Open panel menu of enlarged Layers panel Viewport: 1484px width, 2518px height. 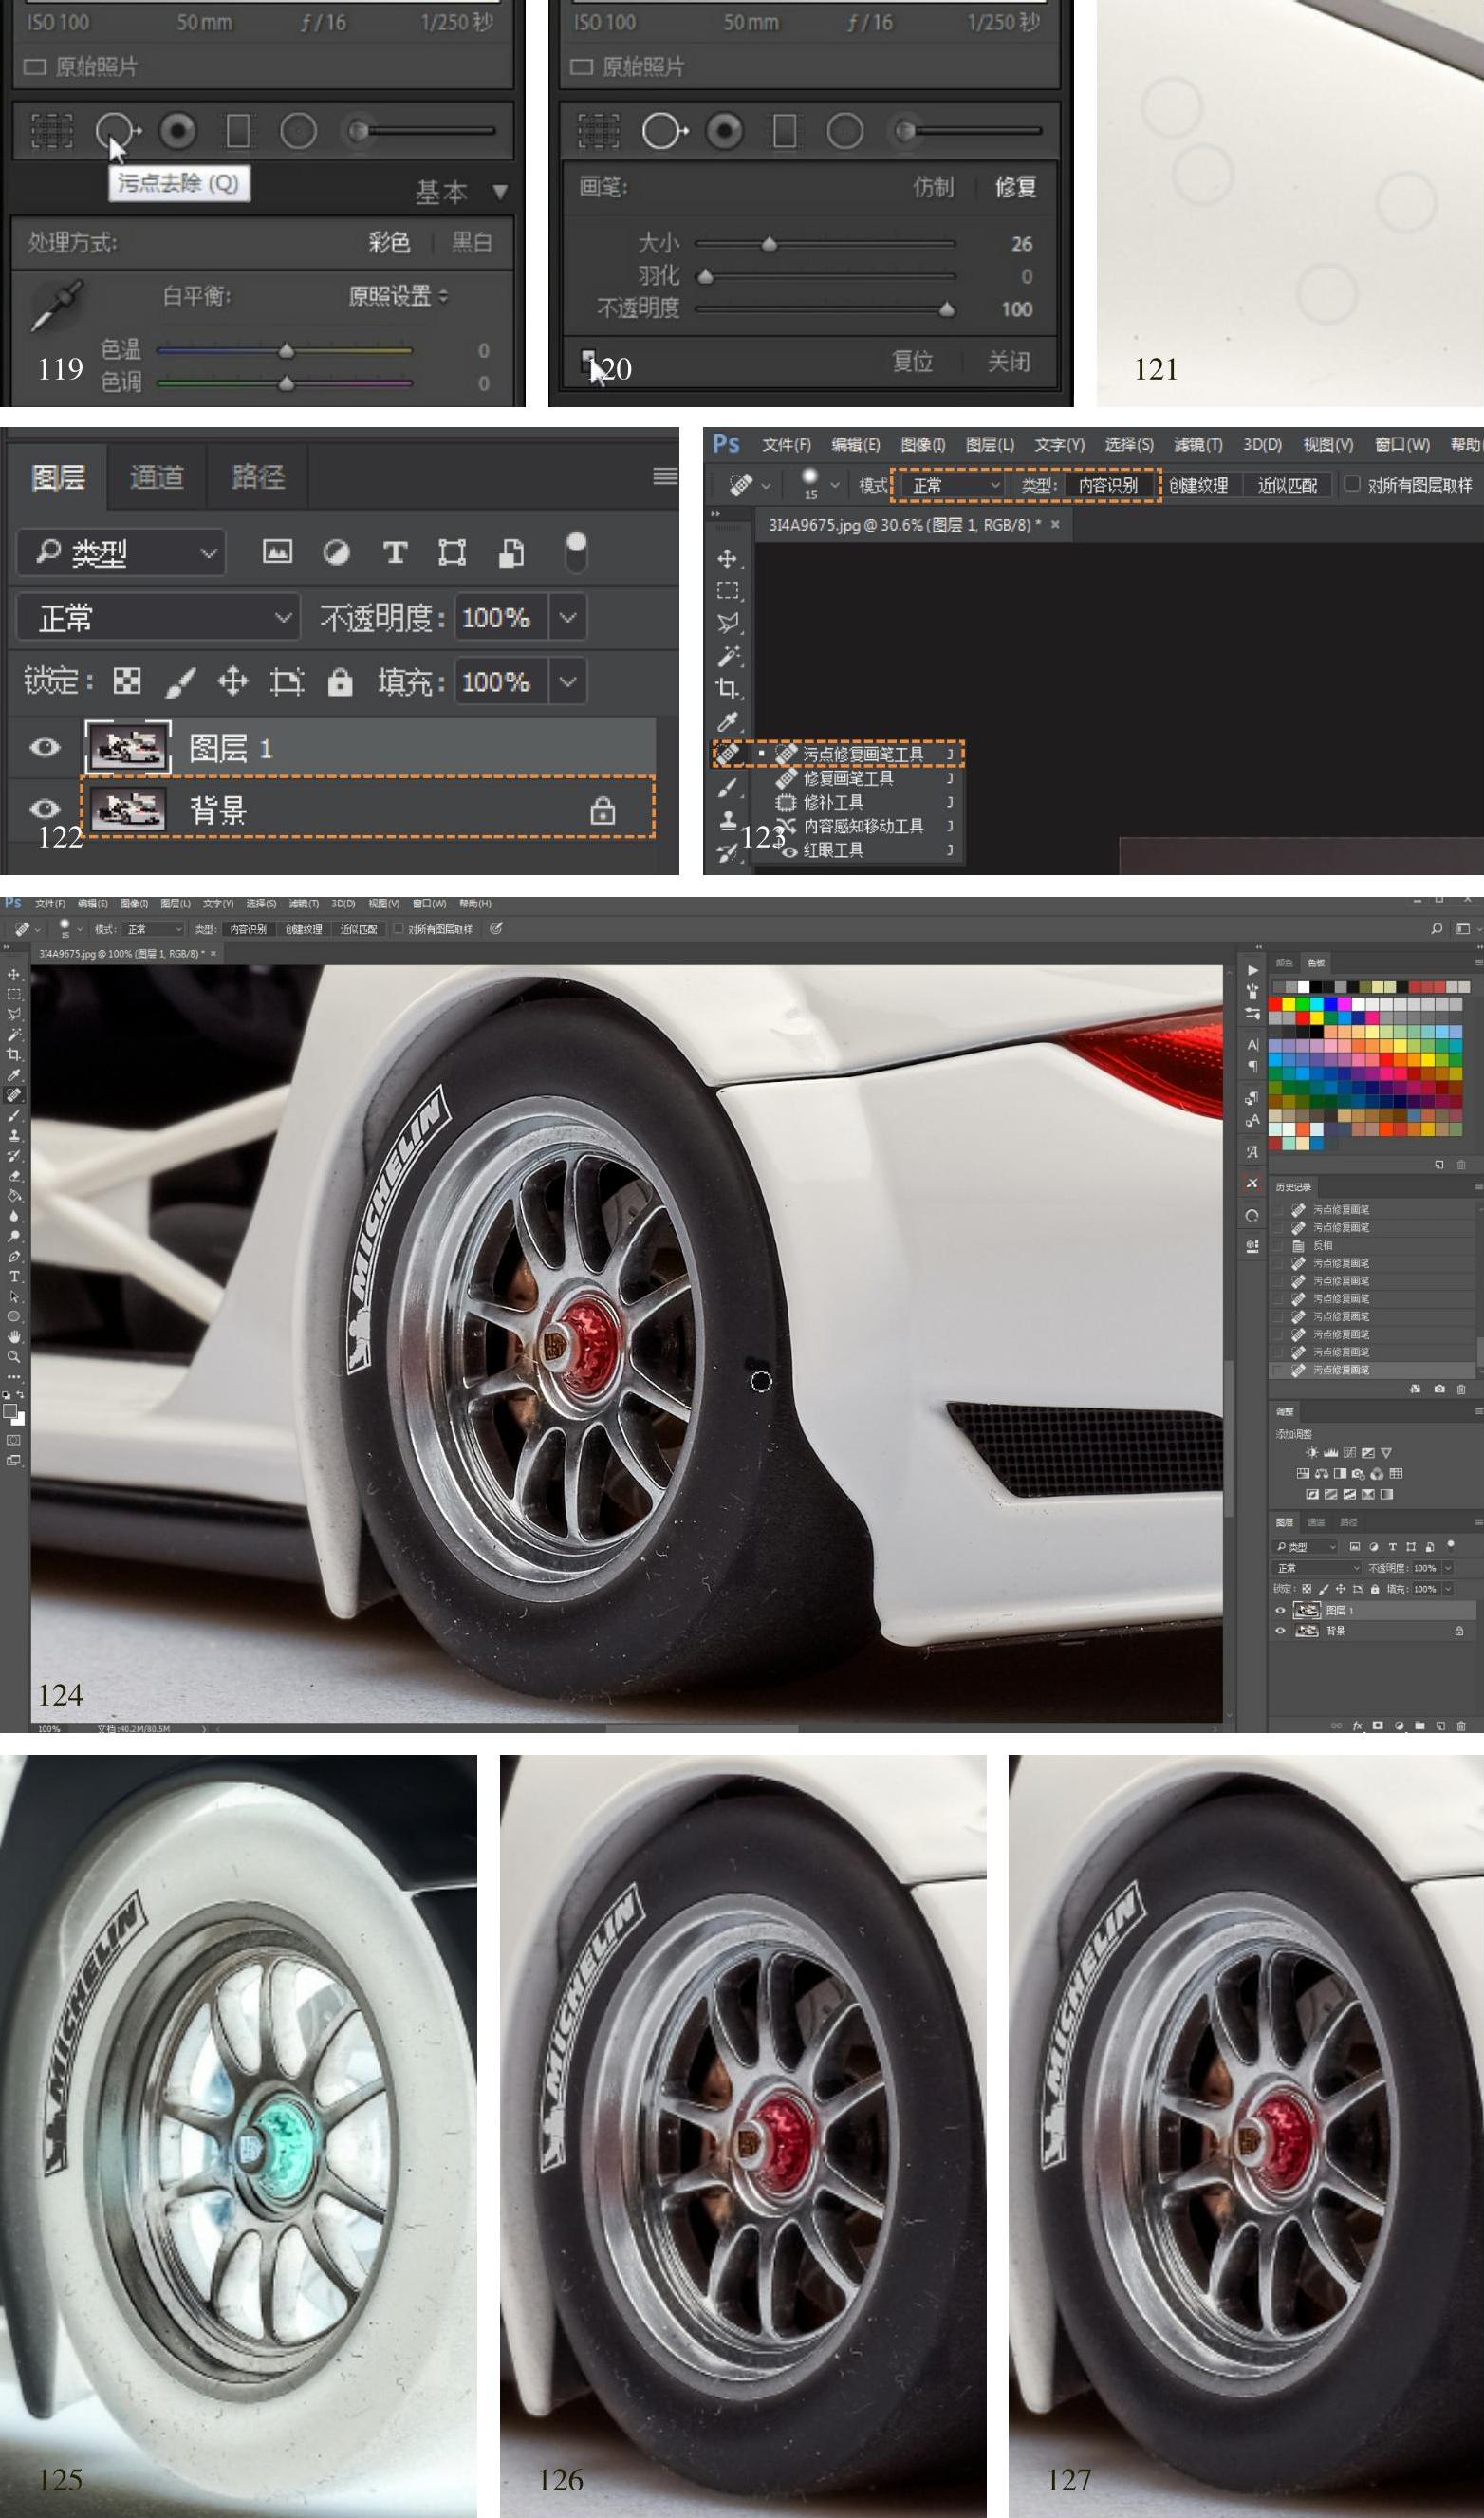tap(664, 476)
